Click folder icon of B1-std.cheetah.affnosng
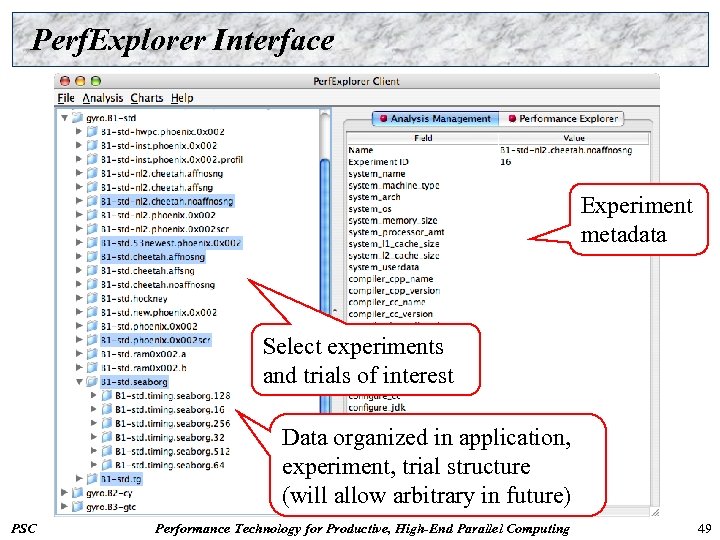This screenshot has height=540, width=720. (92, 257)
